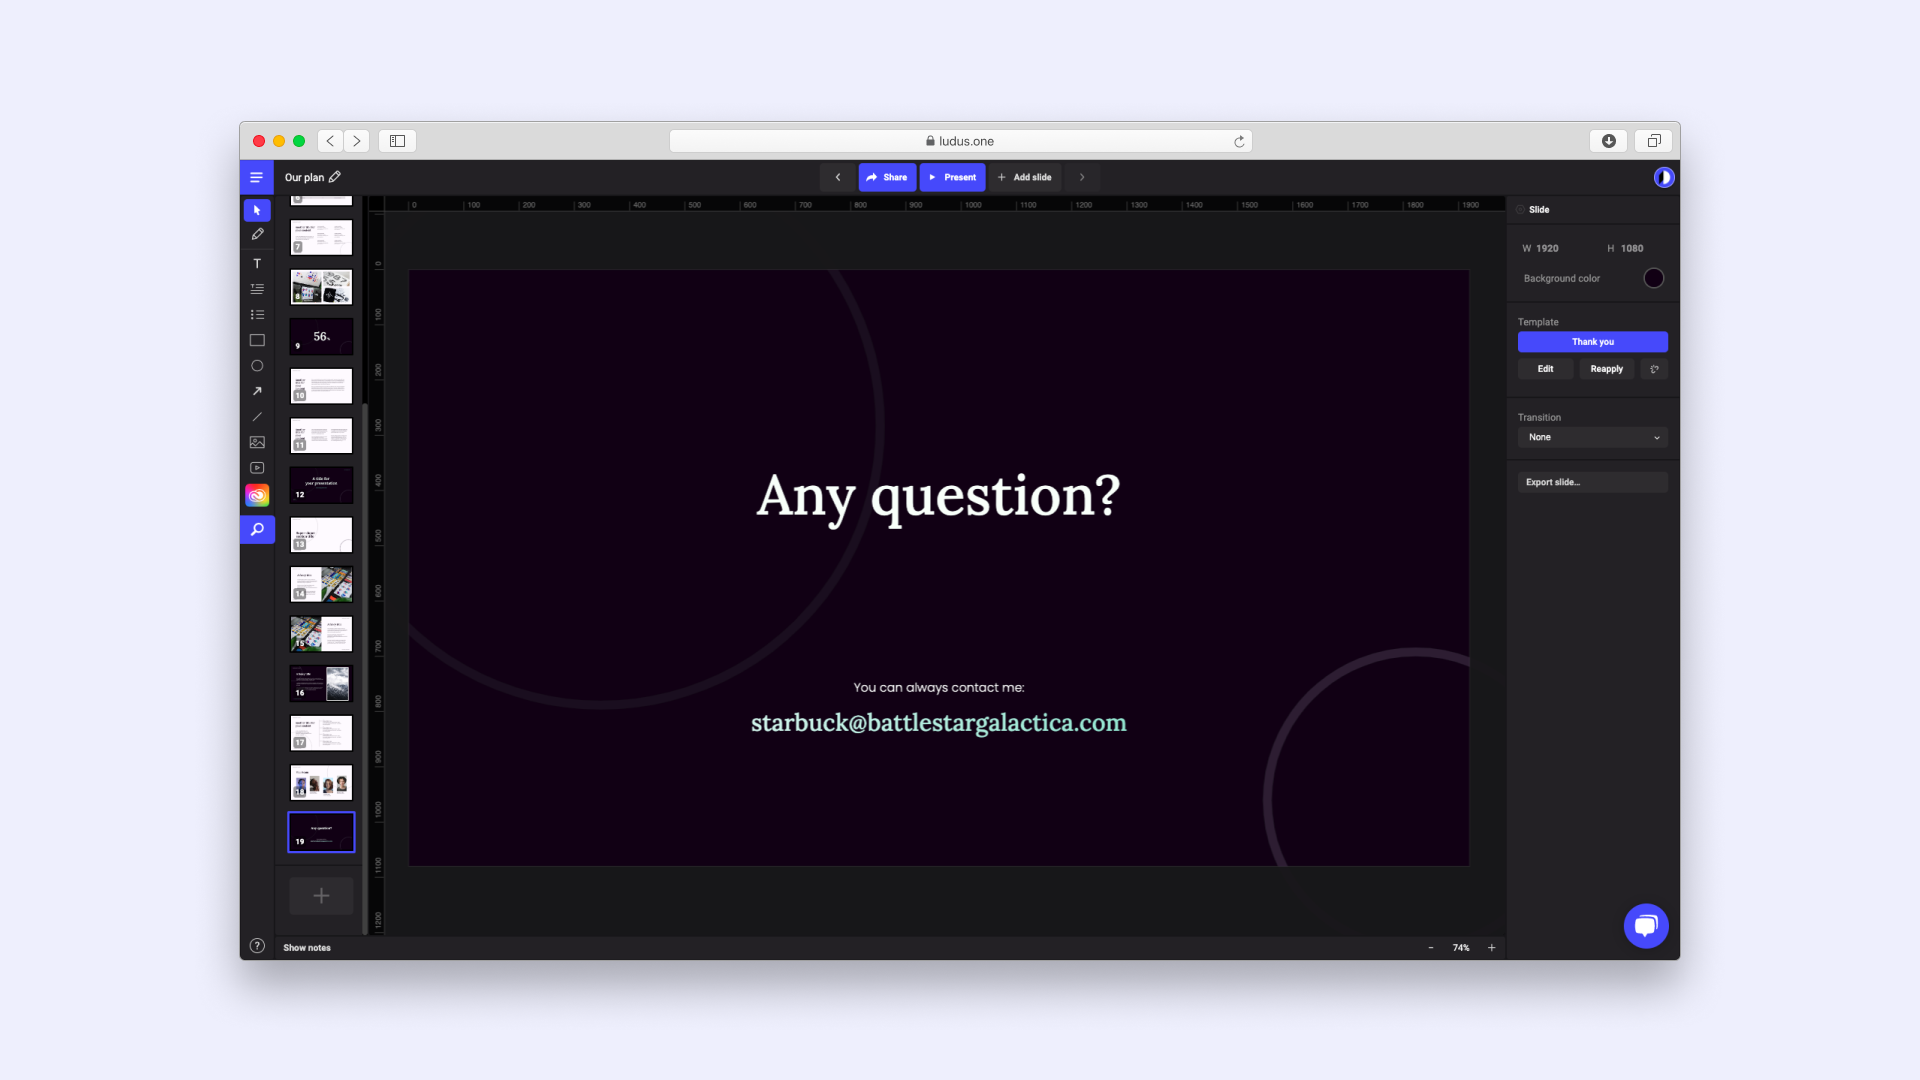Screen dimensions: 1920x1080
Task: Click the Share button
Action: (886, 177)
